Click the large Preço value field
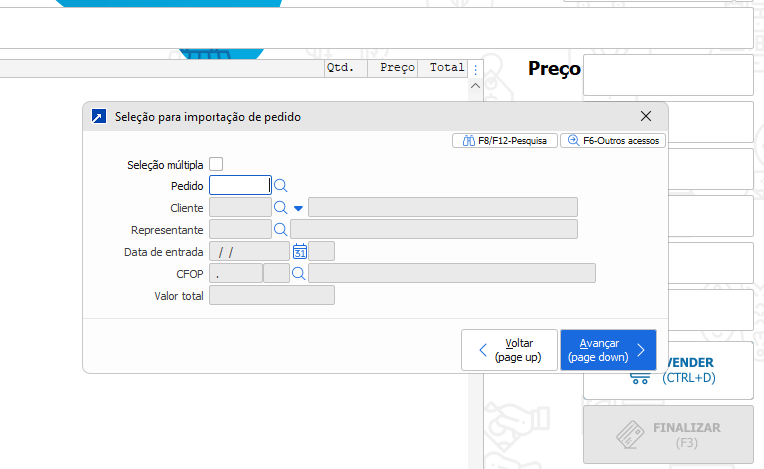Screen dimensions: 764x469 pyautogui.click(x=668, y=75)
